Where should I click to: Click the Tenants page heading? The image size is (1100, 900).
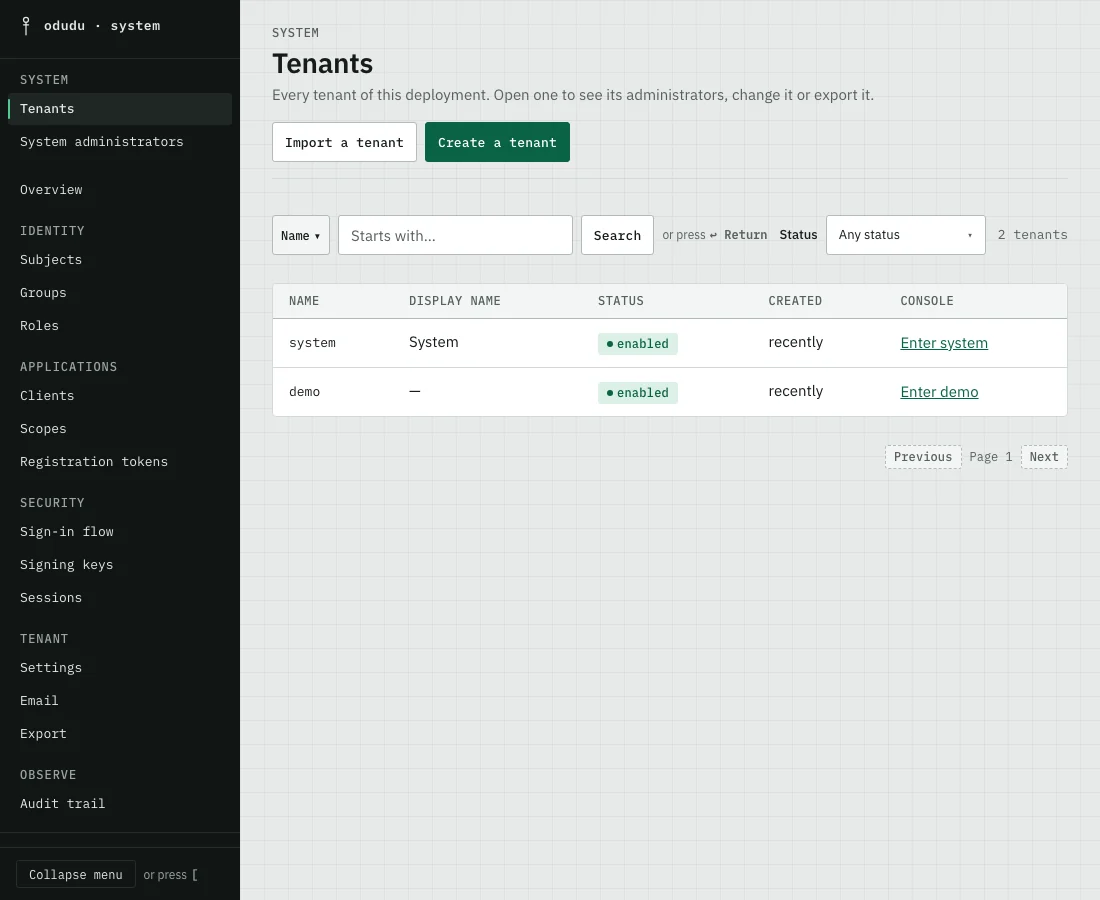(323, 64)
